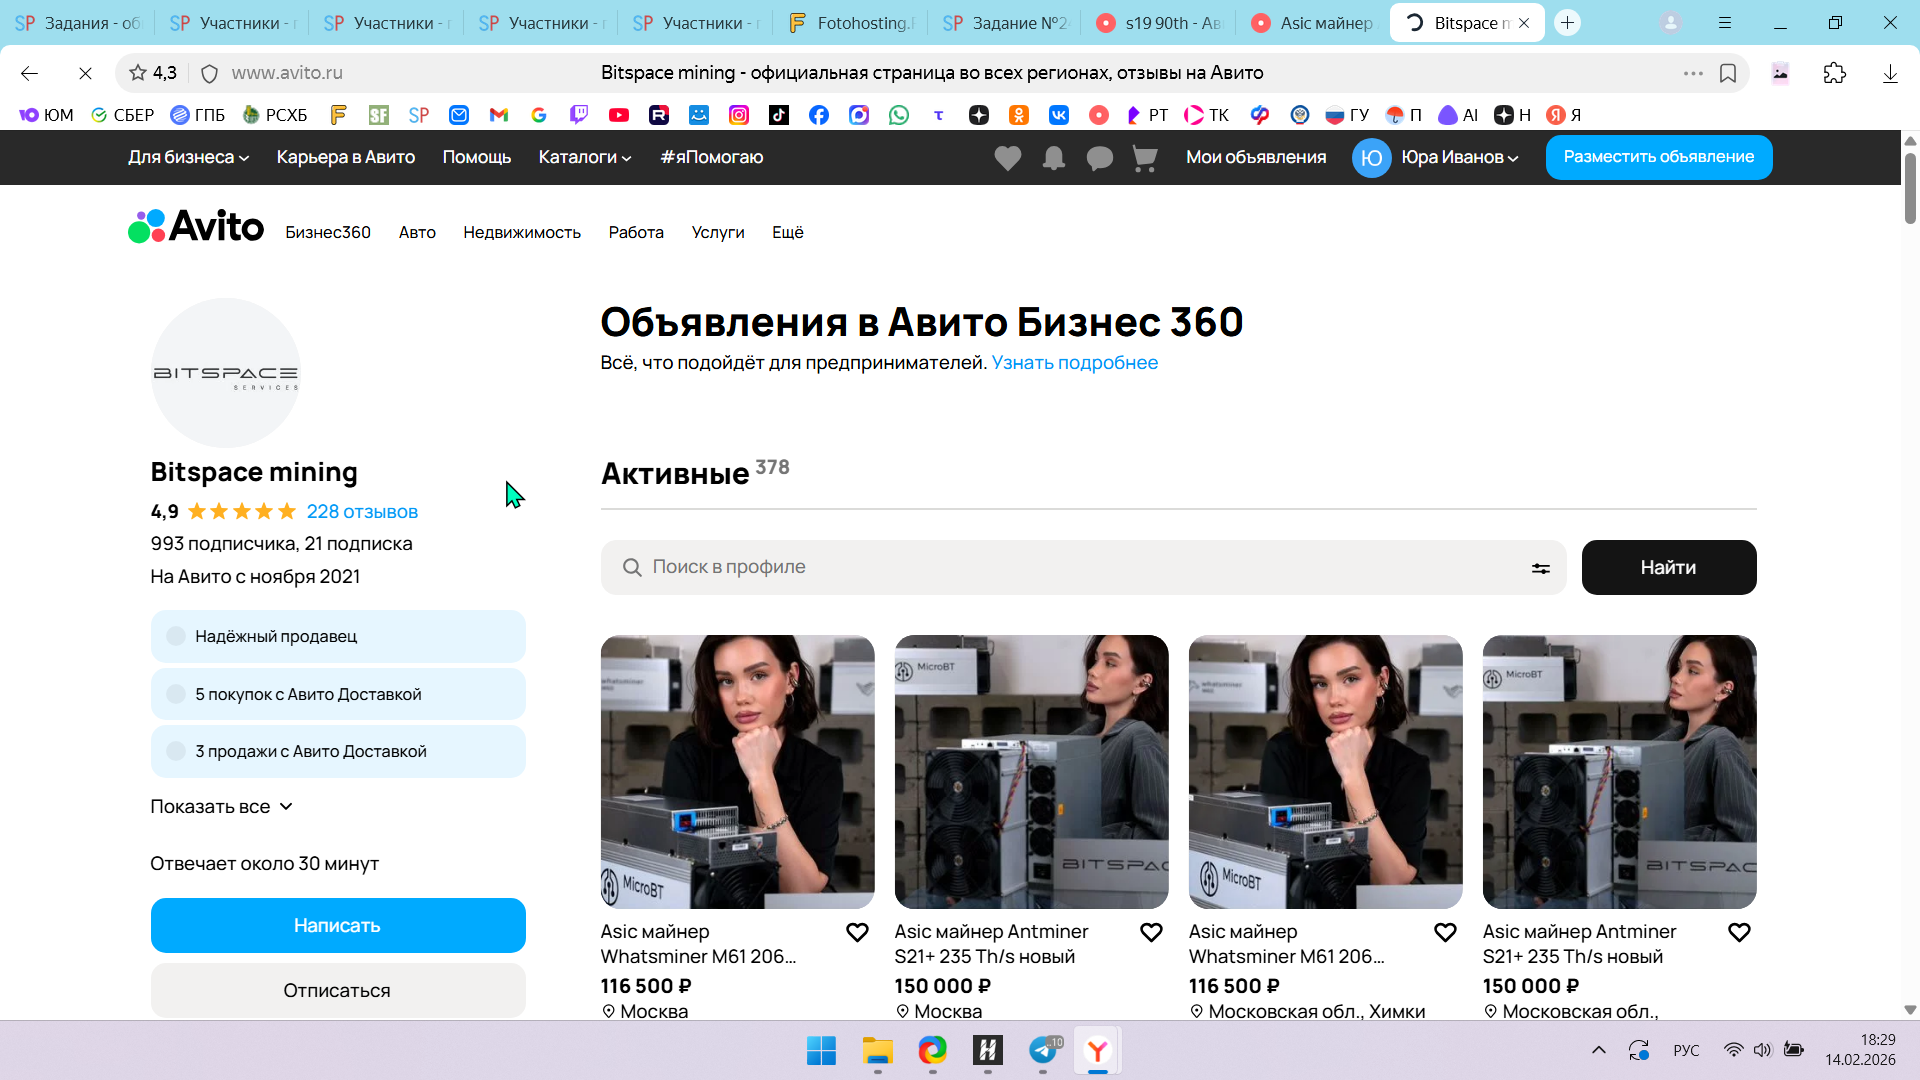Open notifications bell in Avito header
The height and width of the screenshot is (1080, 1920).
[x=1053, y=158]
